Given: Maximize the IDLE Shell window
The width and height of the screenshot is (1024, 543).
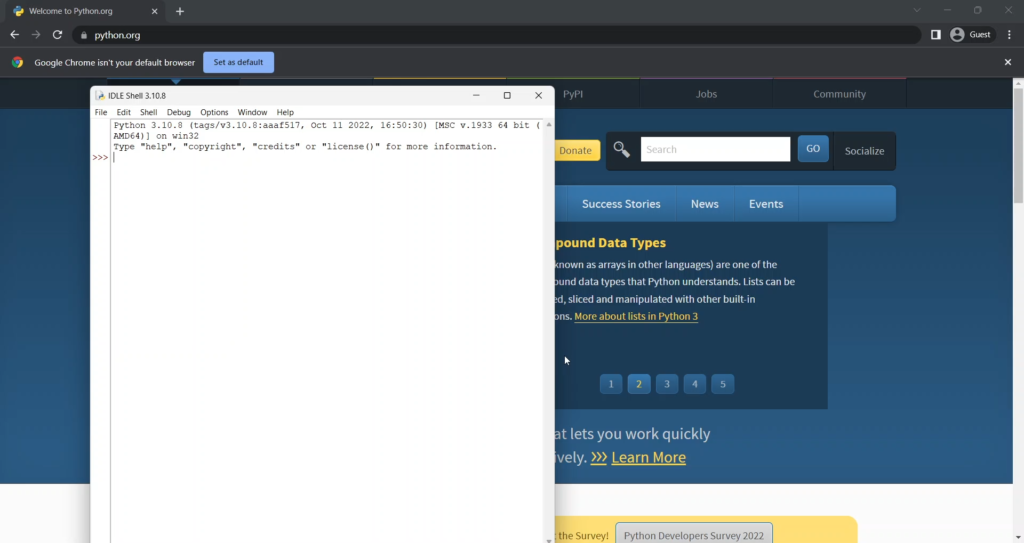Looking at the screenshot, I should pyautogui.click(x=507, y=95).
